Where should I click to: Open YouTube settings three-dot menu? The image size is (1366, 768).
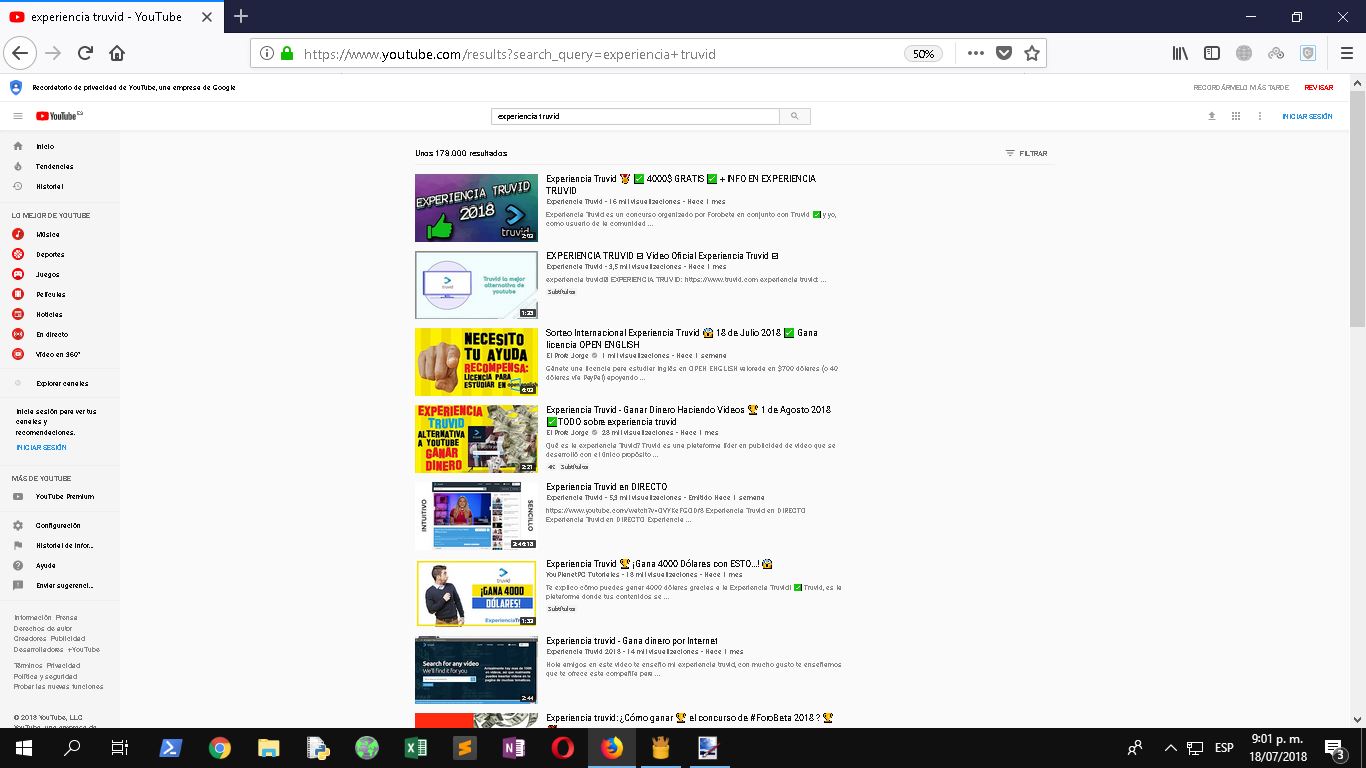coord(1260,116)
